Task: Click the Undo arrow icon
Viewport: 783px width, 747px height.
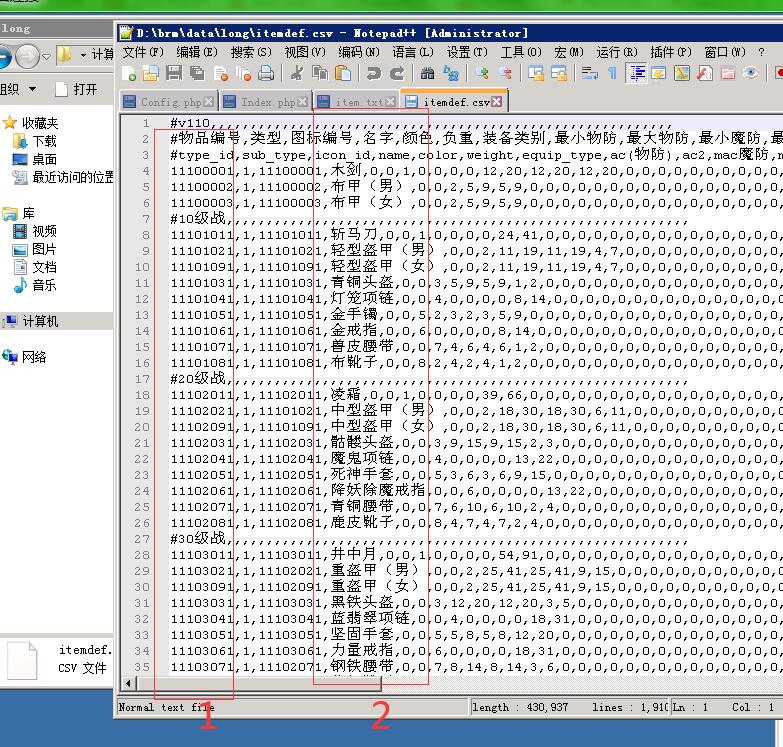Action: point(373,73)
